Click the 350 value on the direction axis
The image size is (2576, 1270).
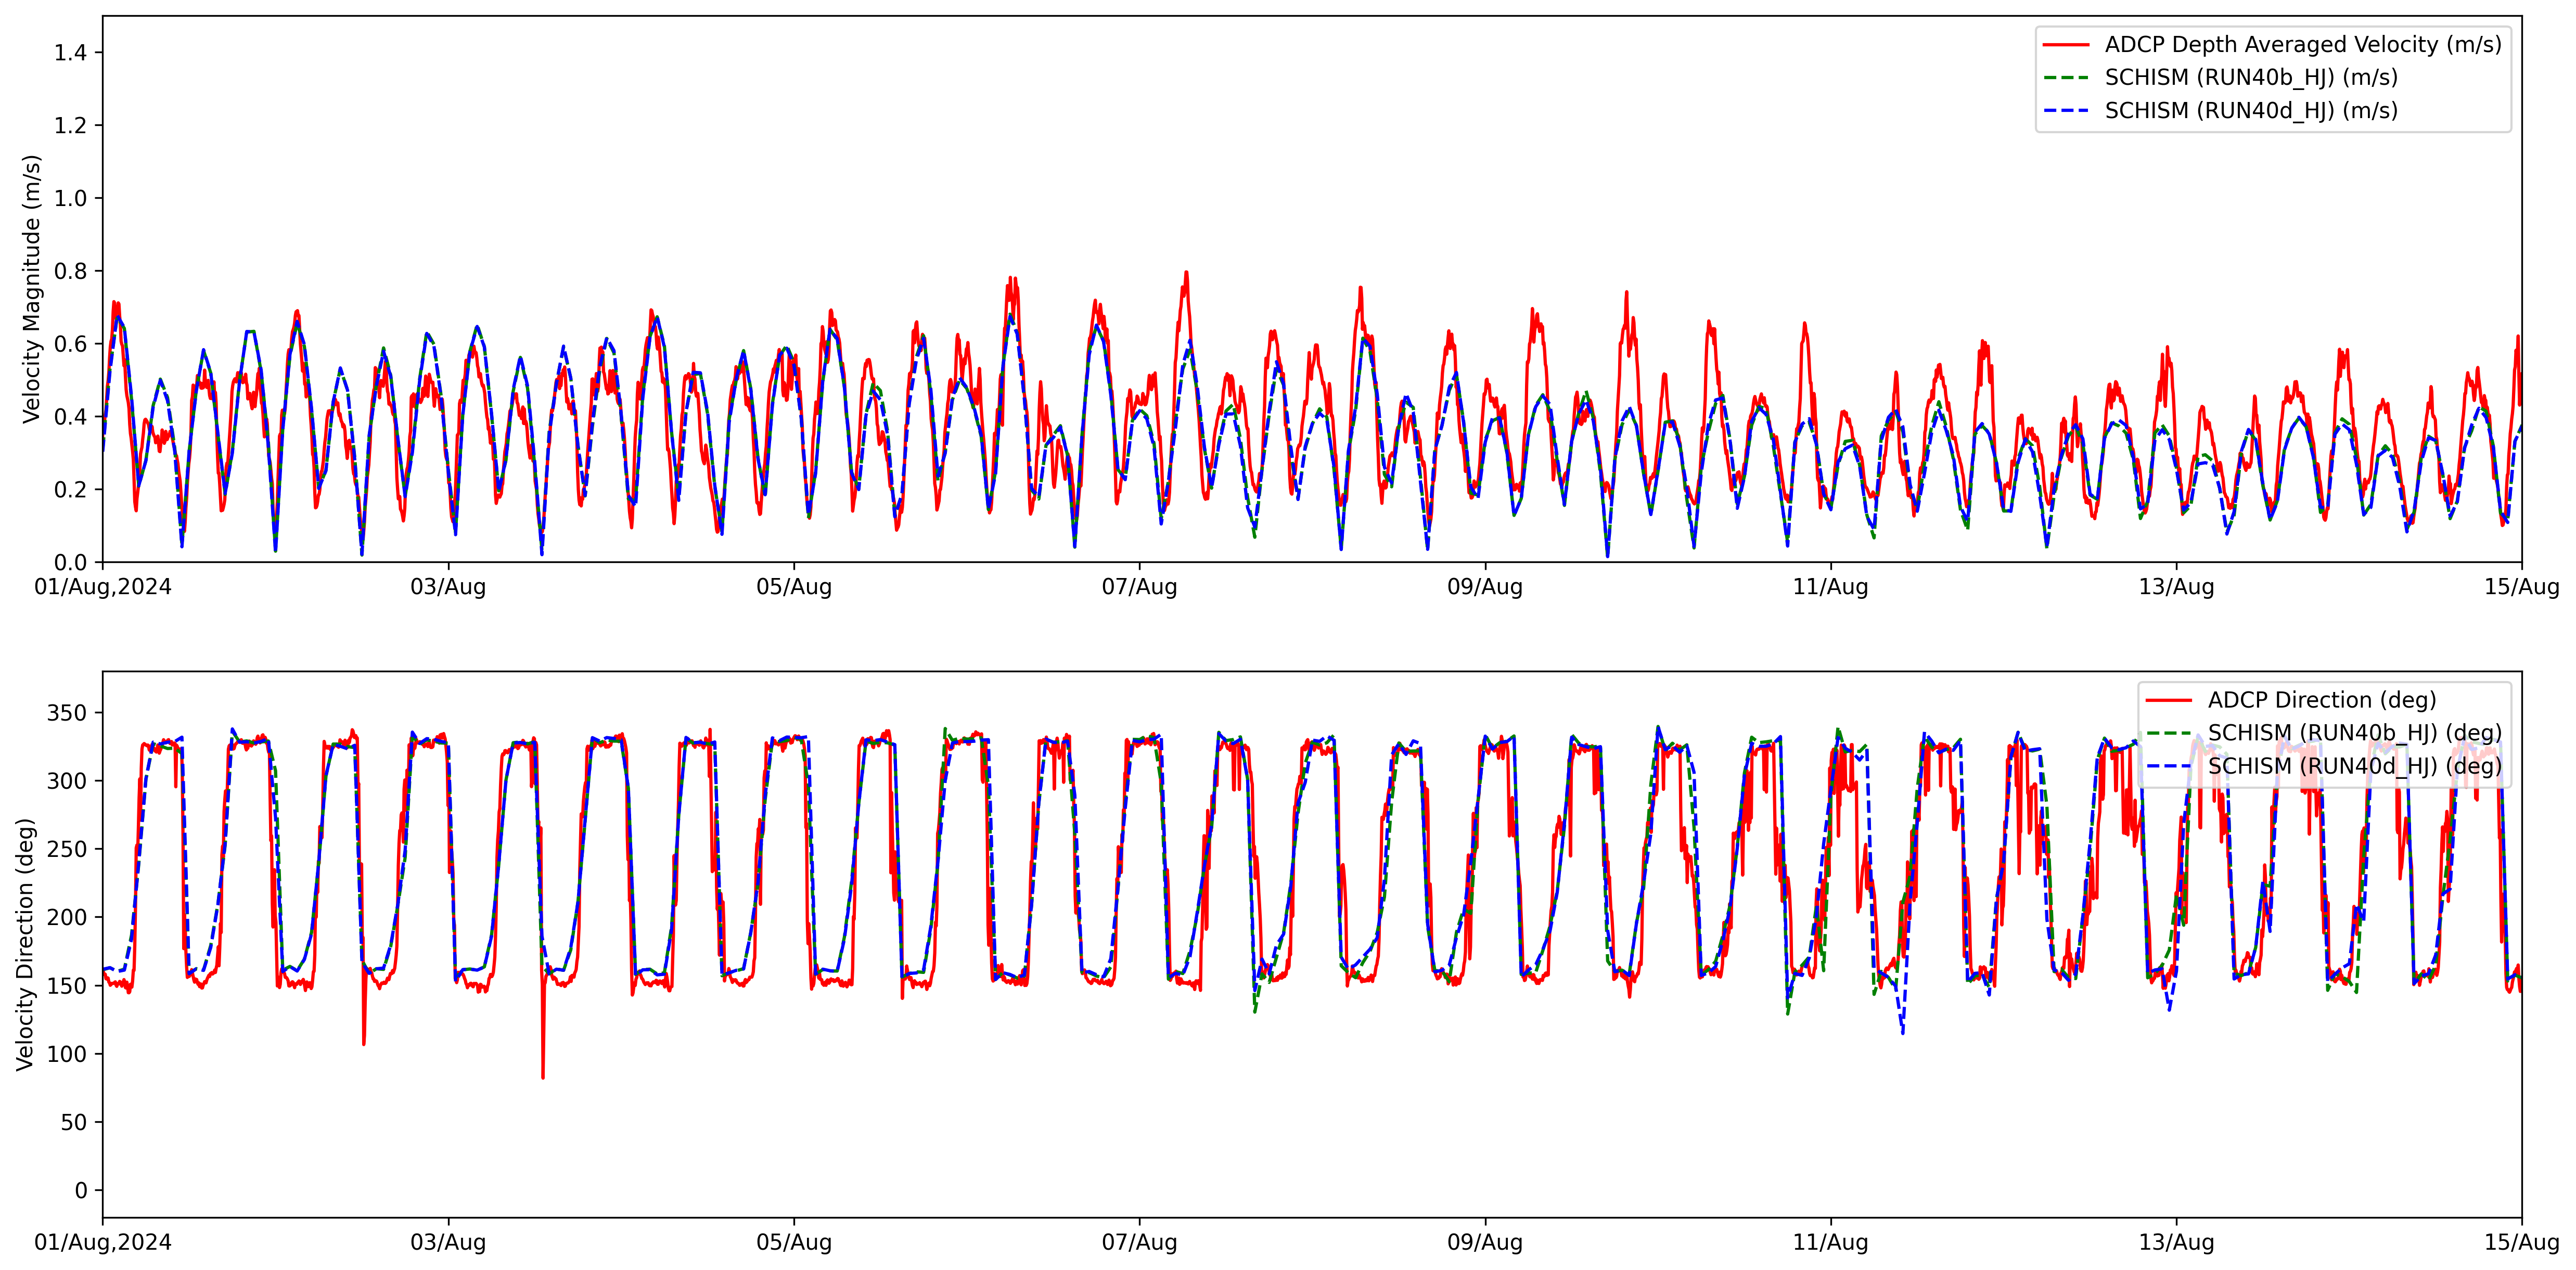point(67,713)
